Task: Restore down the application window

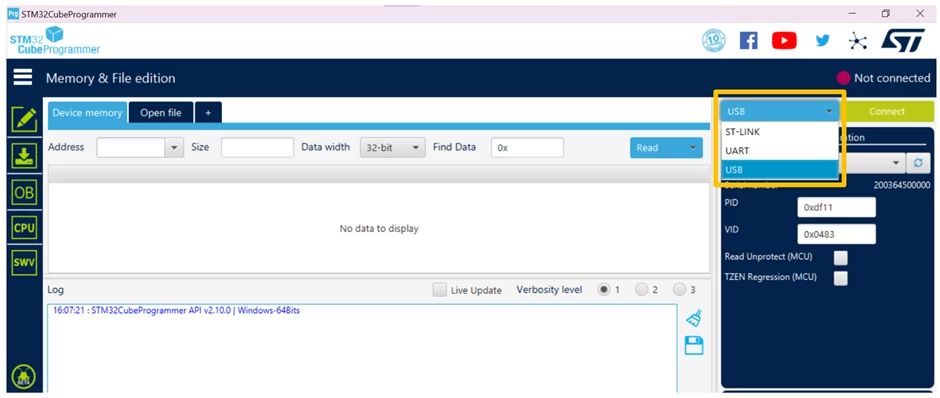Action: [x=885, y=14]
